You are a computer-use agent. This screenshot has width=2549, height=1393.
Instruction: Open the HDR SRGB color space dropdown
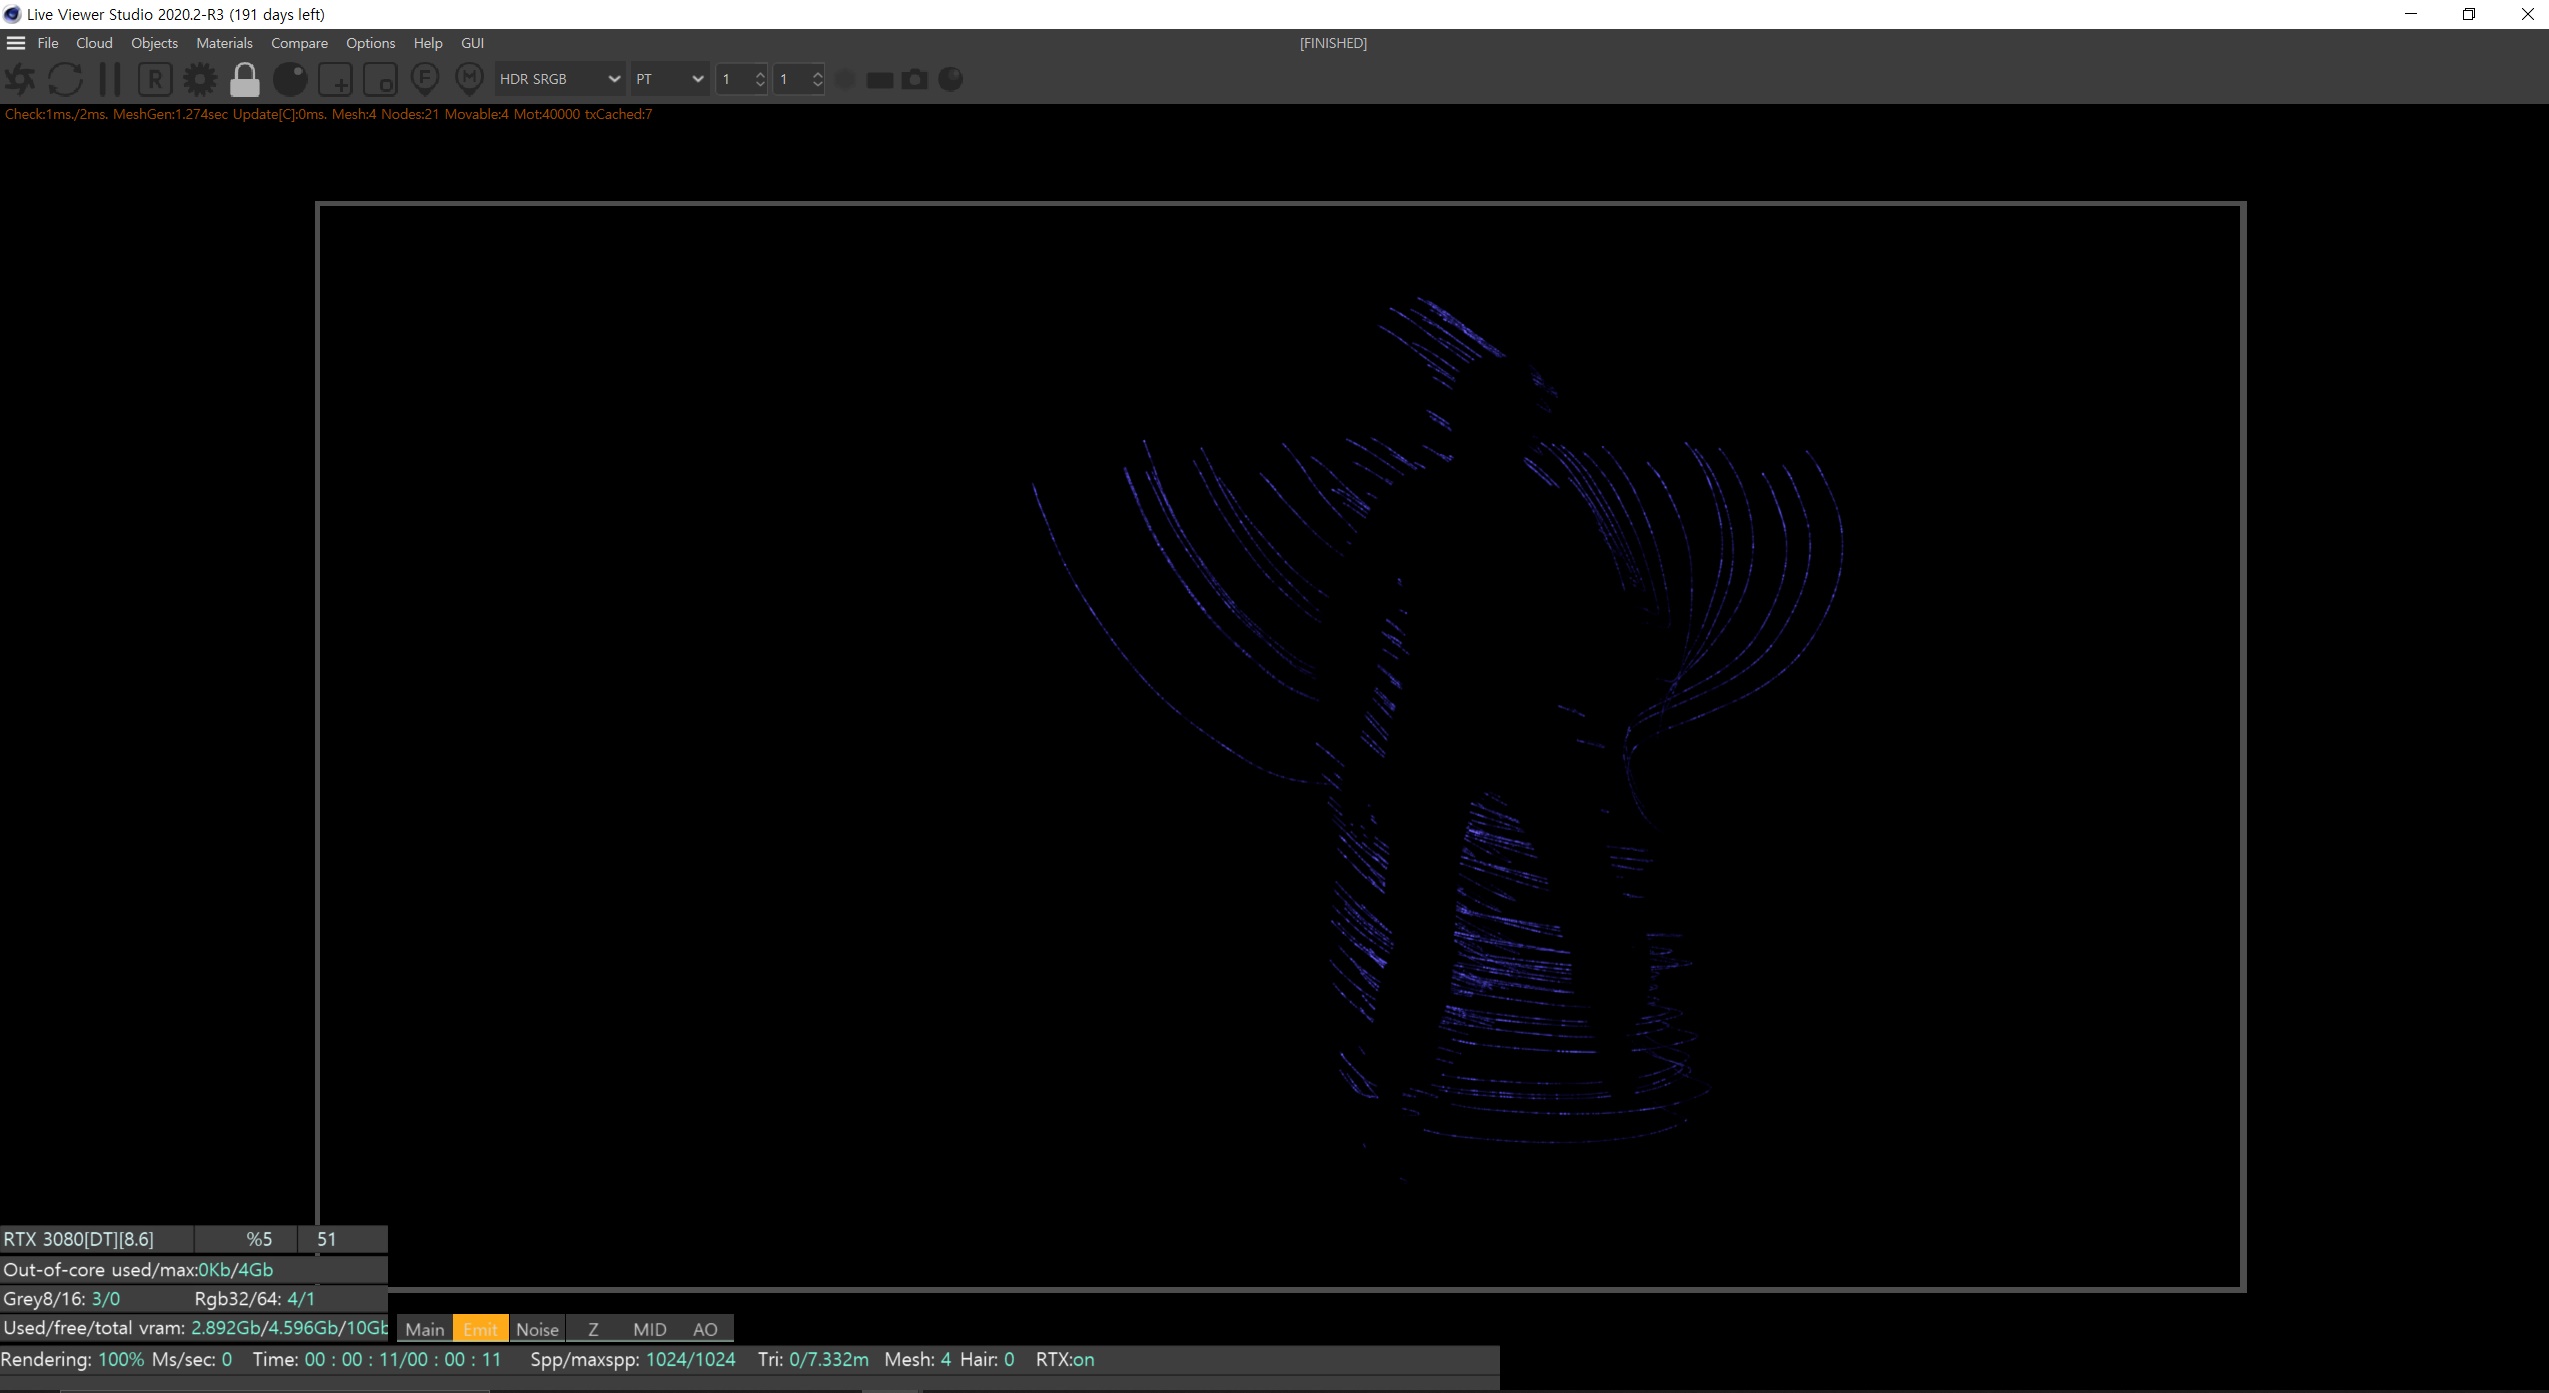click(x=559, y=79)
